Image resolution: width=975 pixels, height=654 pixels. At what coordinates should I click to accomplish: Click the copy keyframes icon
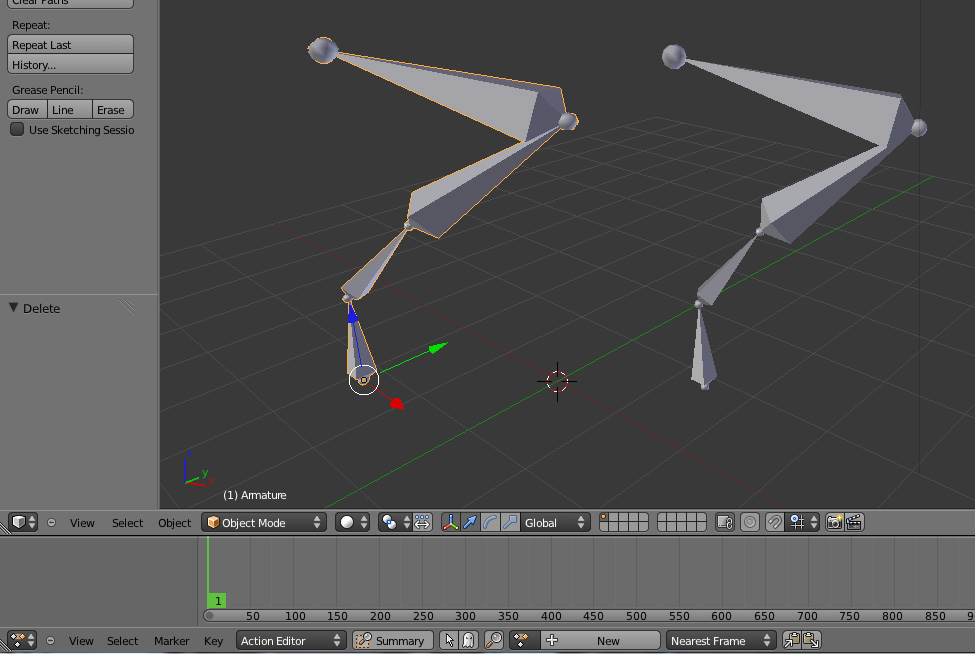pos(791,640)
